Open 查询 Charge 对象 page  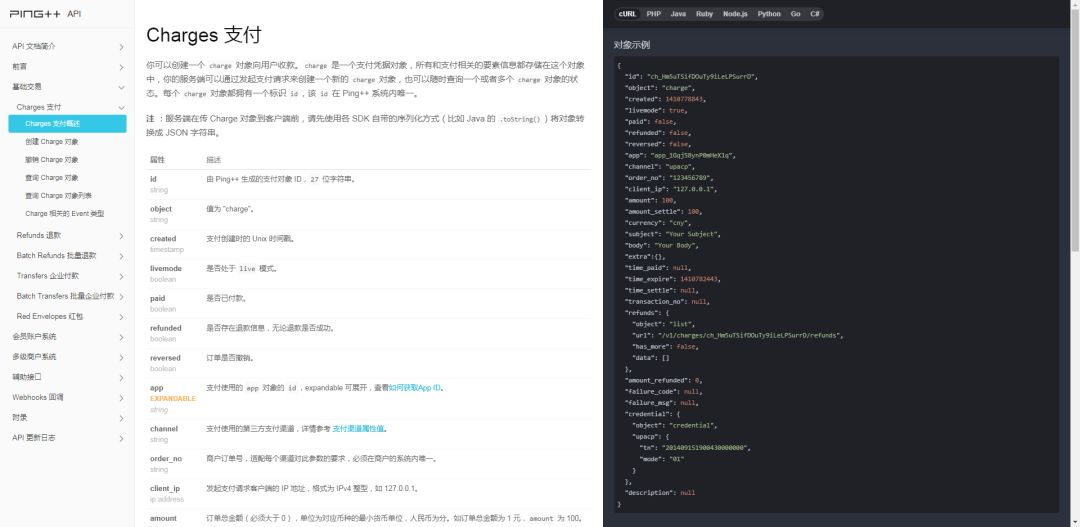pos(52,178)
